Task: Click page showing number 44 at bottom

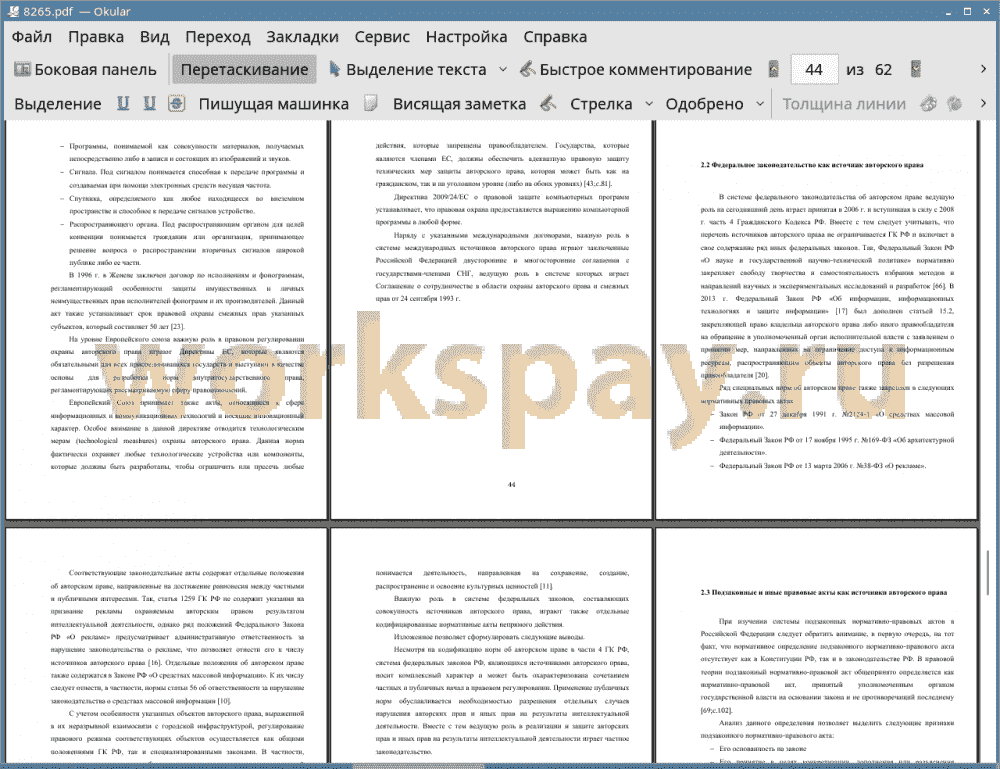Action: [x=491, y=320]
